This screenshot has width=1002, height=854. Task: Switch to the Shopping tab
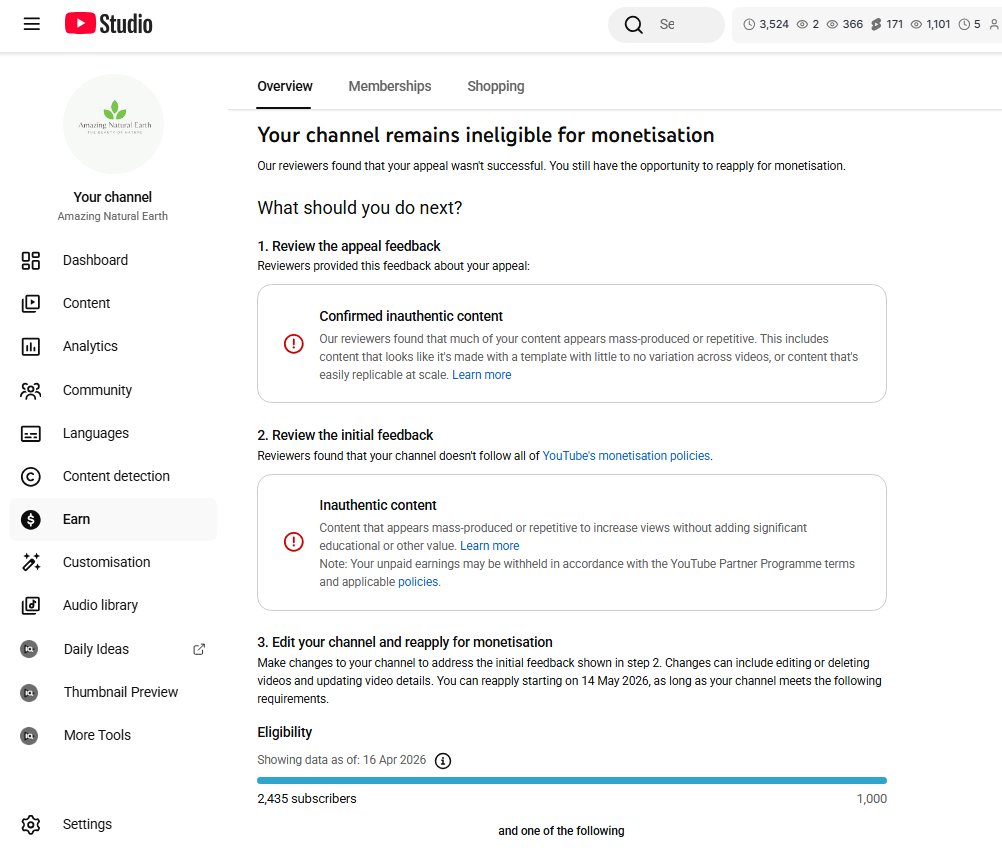(495, 86)
